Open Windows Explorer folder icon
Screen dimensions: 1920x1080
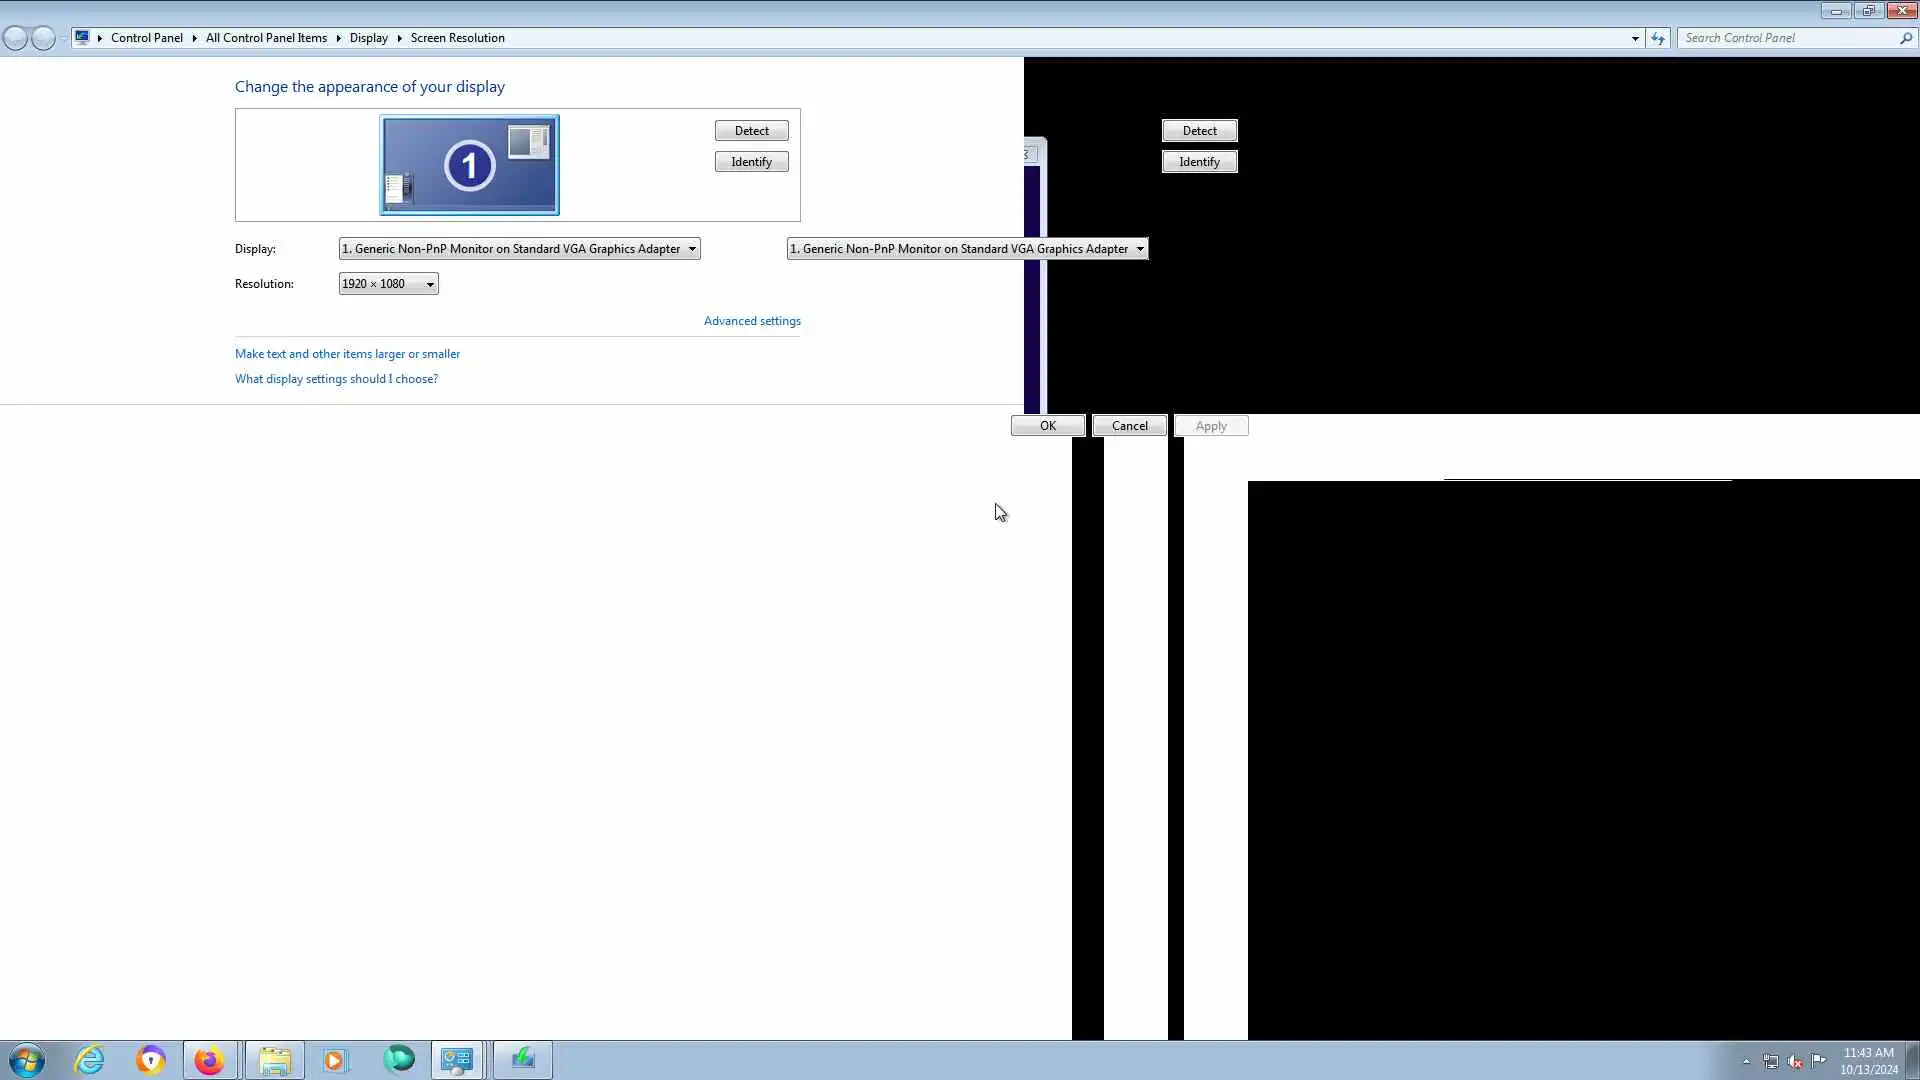tap(274, 1060)
